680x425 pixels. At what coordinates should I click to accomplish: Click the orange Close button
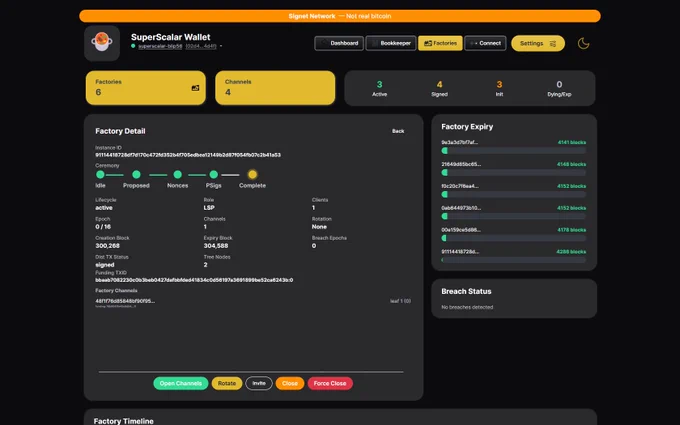tap(290, 383)
